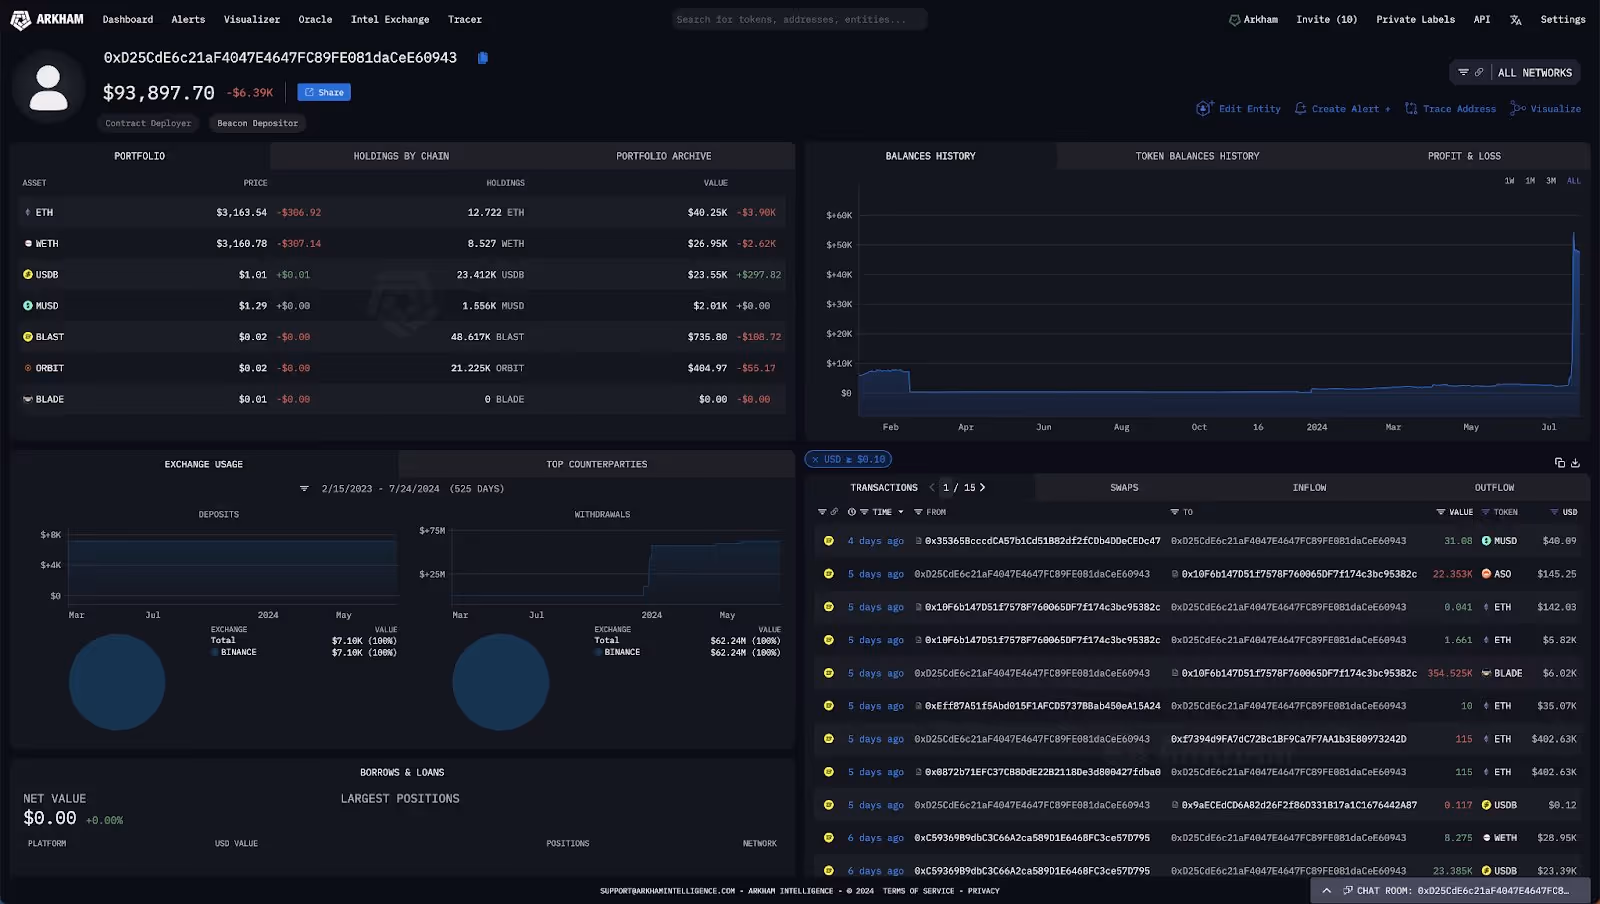Open Private Labels
The height and width of the screenshot is (904, 1600).
pyautogui.click(x=1416, y=20)
